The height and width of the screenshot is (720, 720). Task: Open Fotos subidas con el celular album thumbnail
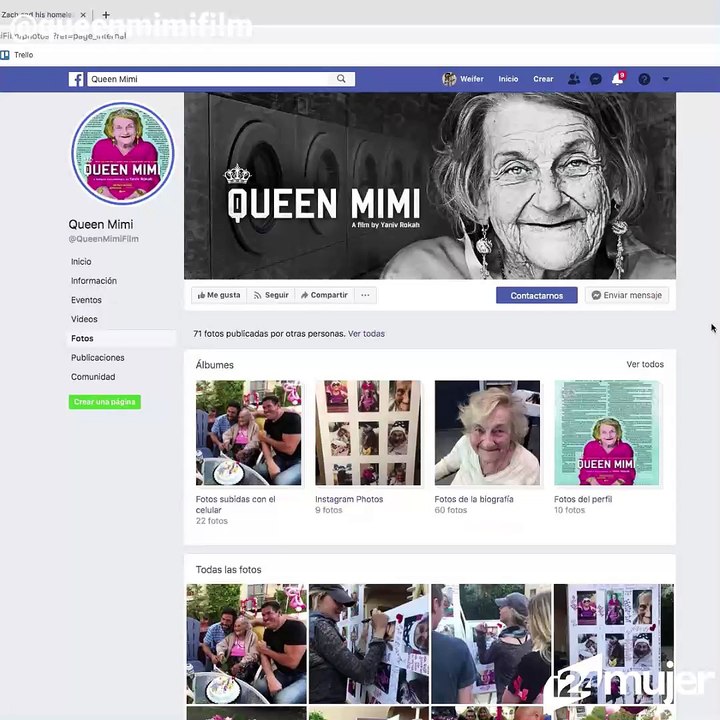click(248, 433)
